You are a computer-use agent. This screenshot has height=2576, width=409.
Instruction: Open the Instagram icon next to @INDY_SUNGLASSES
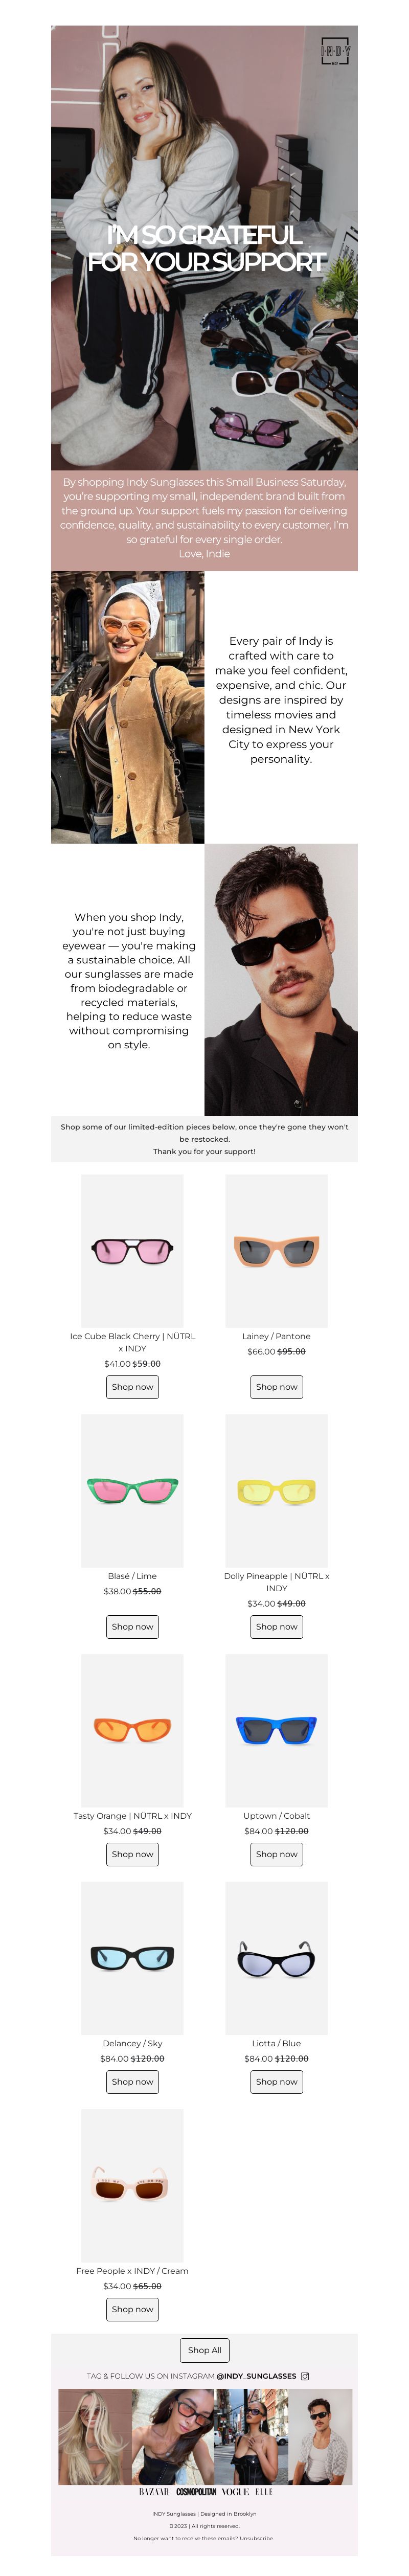305,2375
